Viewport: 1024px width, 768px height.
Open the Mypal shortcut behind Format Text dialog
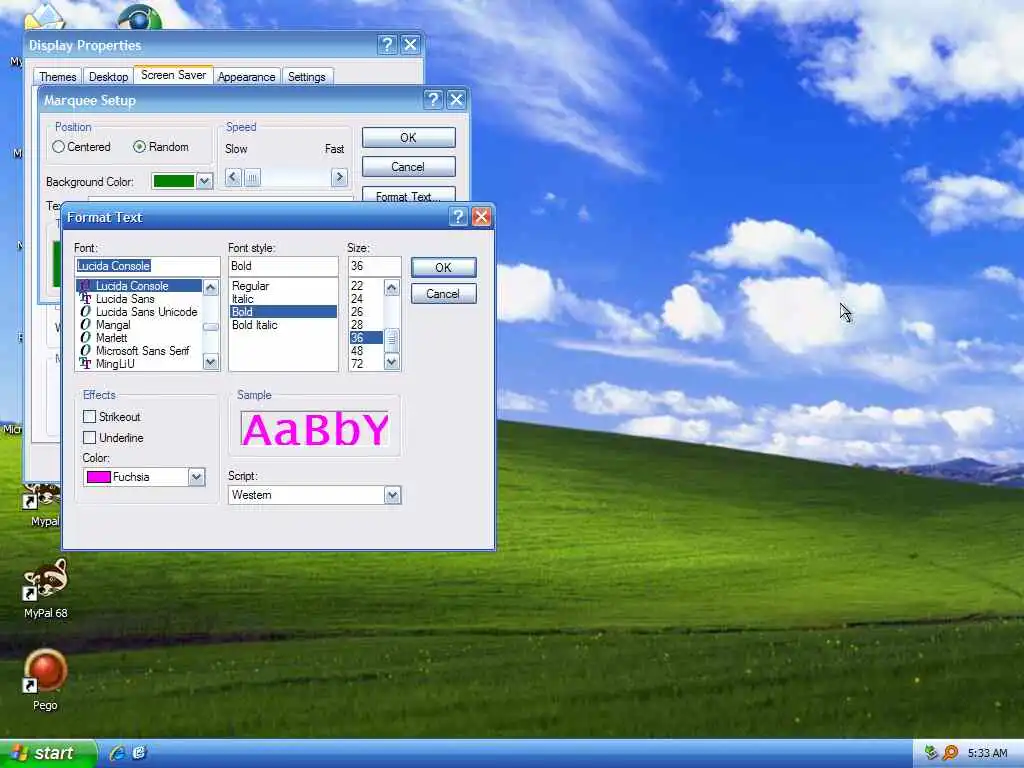point(44,505)
